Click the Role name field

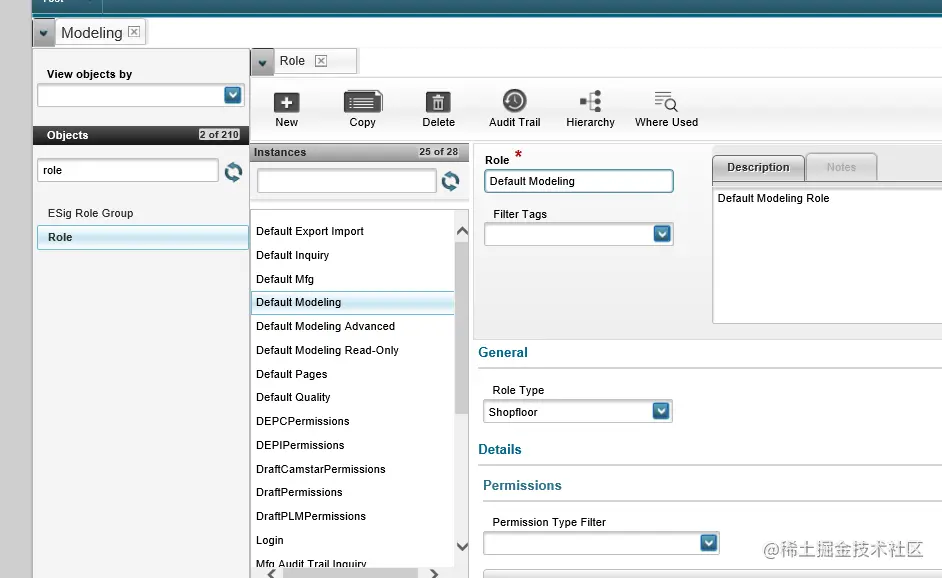(x=579, y=181)
